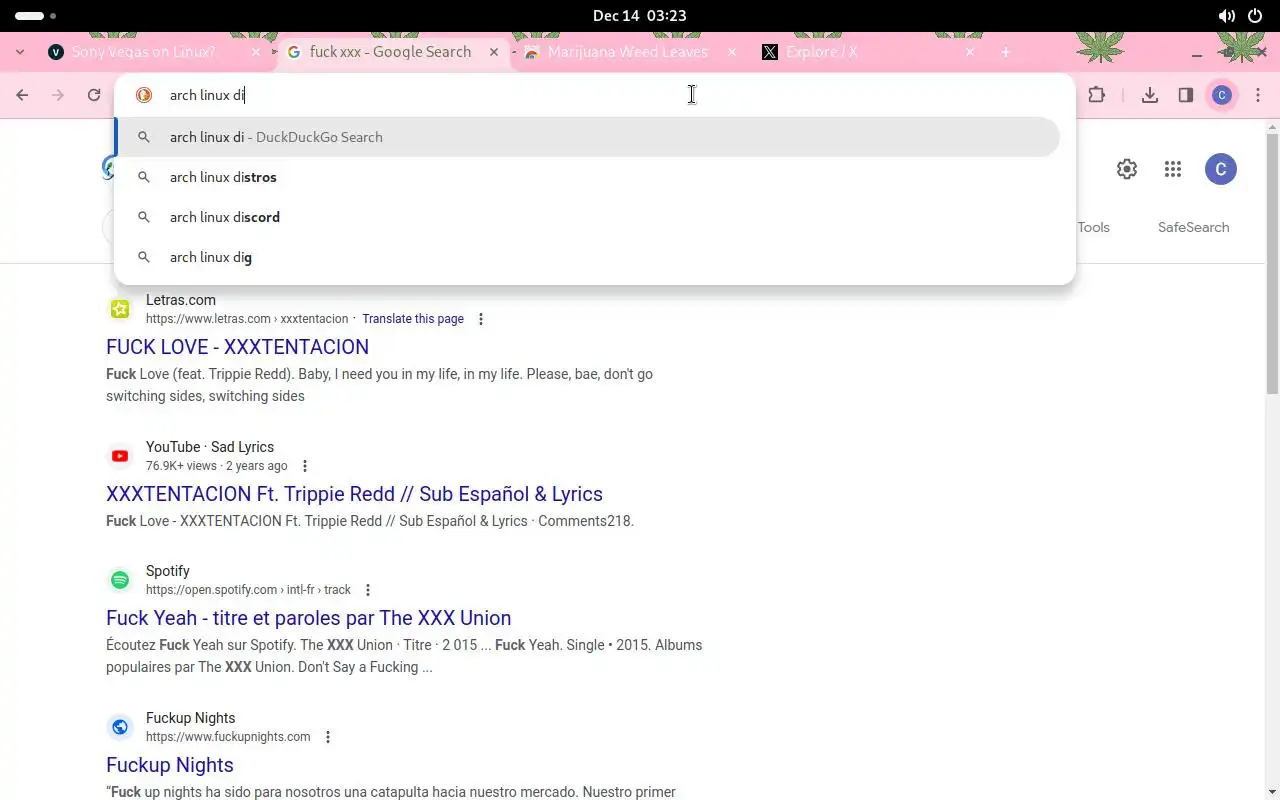This screenshot has height=800, width=1280.
Task: Click the page vertical scrollbar
Action: pyautogui.click(x=1272, y=262)
